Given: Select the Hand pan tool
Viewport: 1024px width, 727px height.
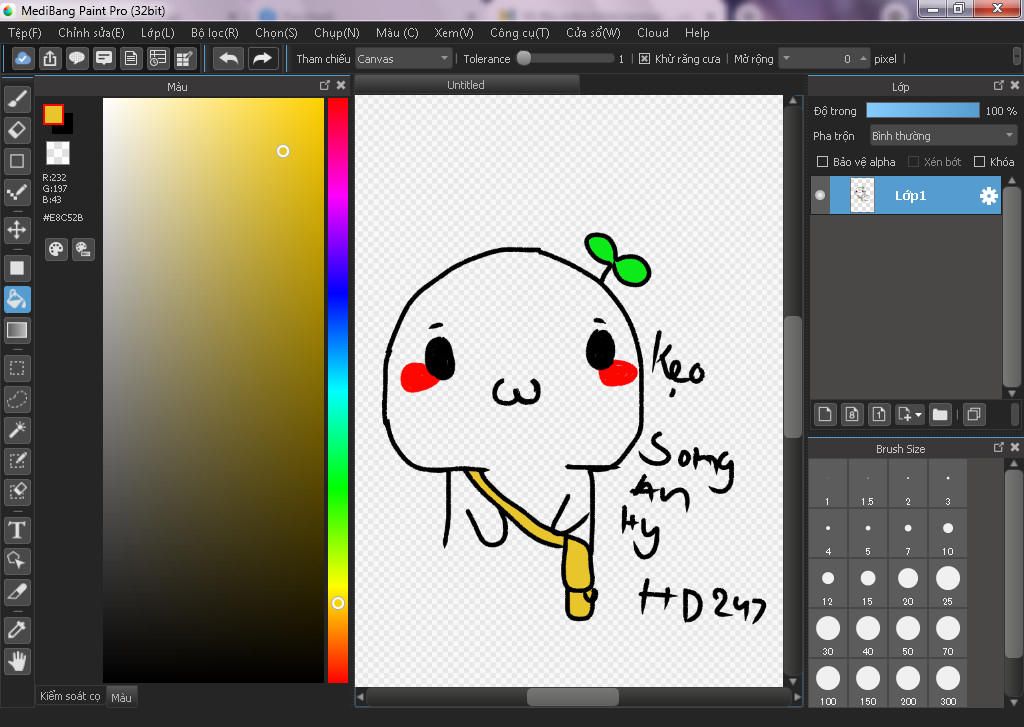Looking at the screenshot, I should pos(17,661).
